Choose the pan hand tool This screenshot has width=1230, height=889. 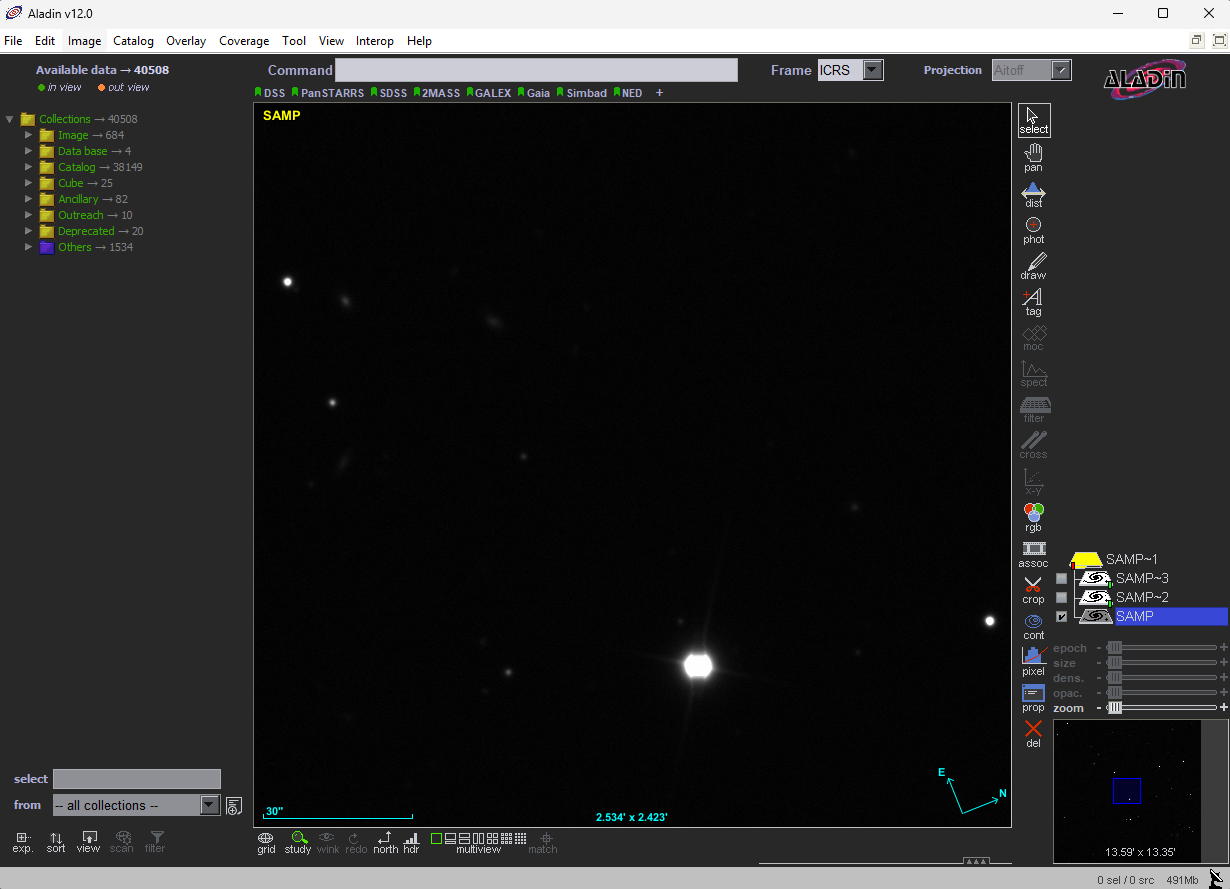pyautogui.click(x=1034, y=157)
